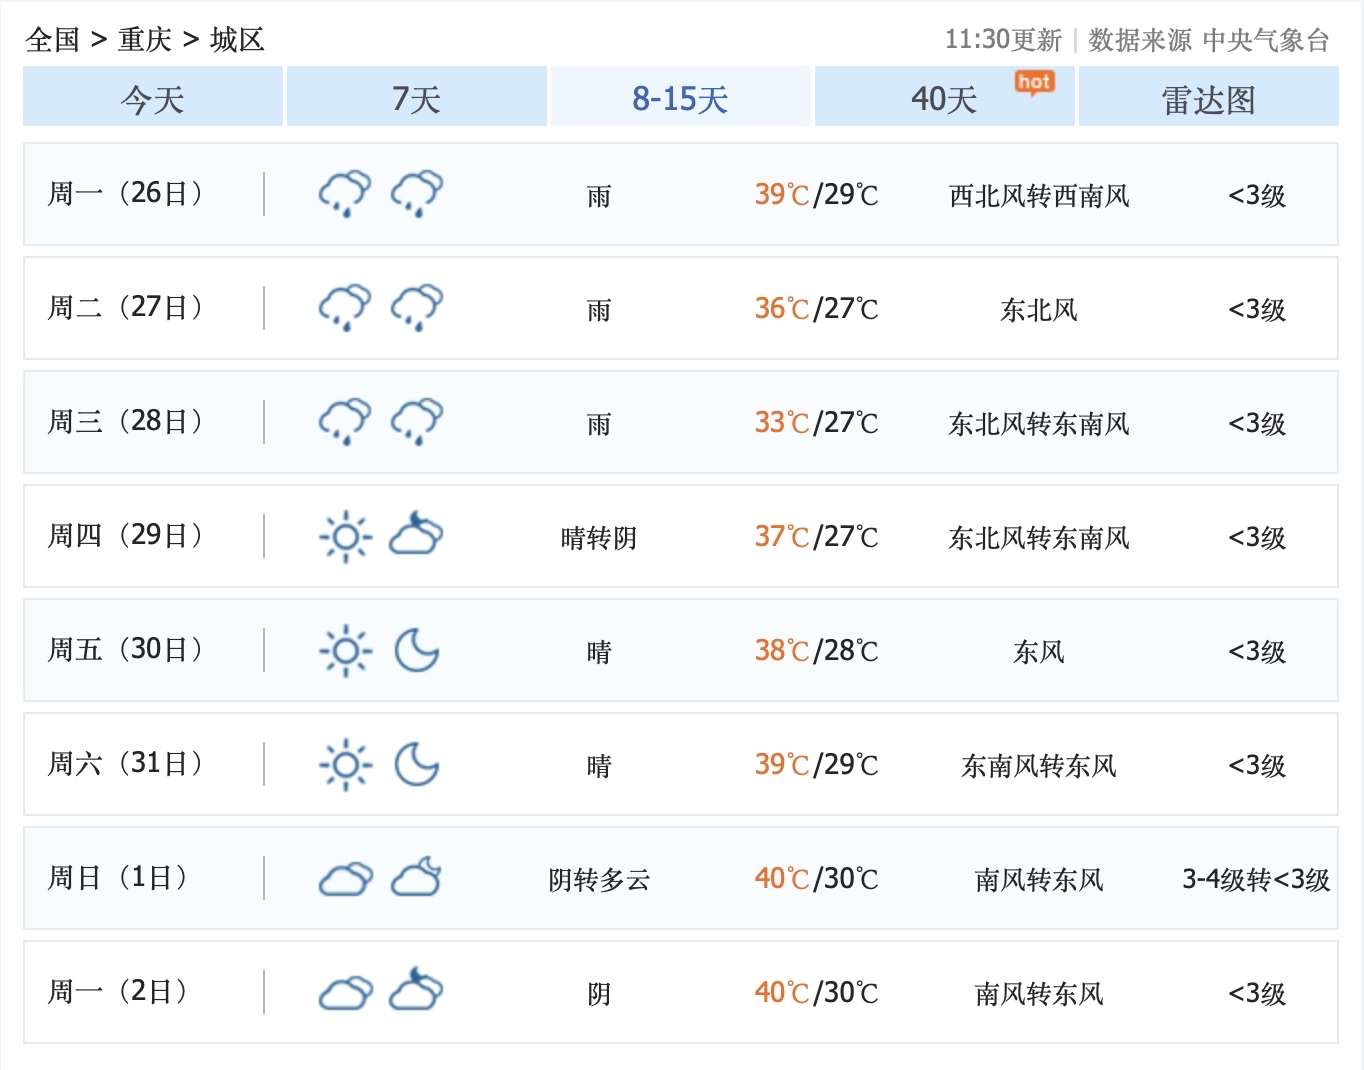
Task: Click the hot badge on 40天 tab
Action: coord(1034,82)
